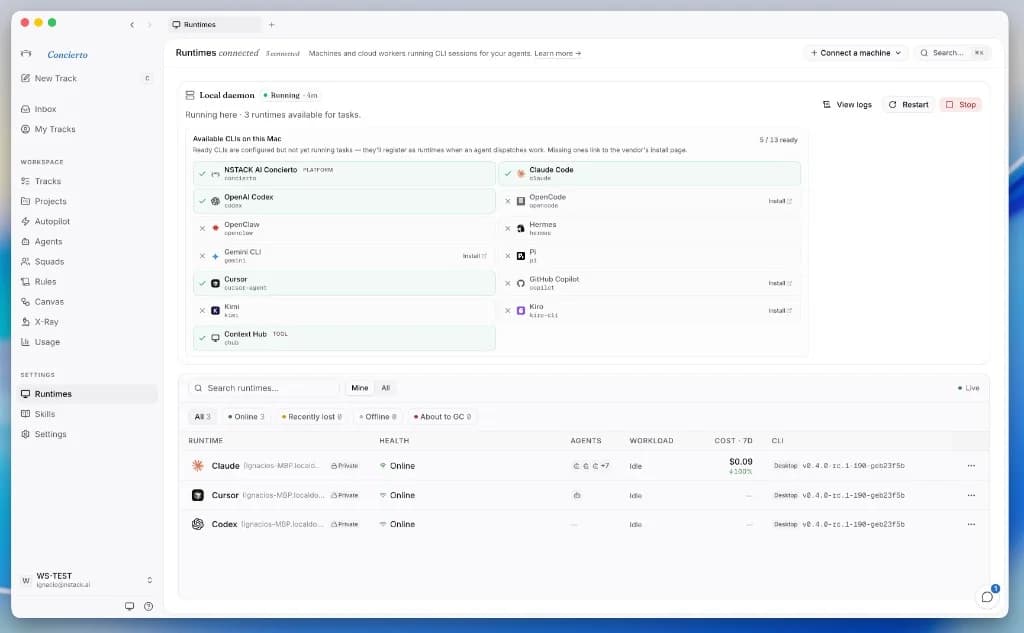Expand the Connect a machine dropdown
1024x633 pixels.
point(855,53)
